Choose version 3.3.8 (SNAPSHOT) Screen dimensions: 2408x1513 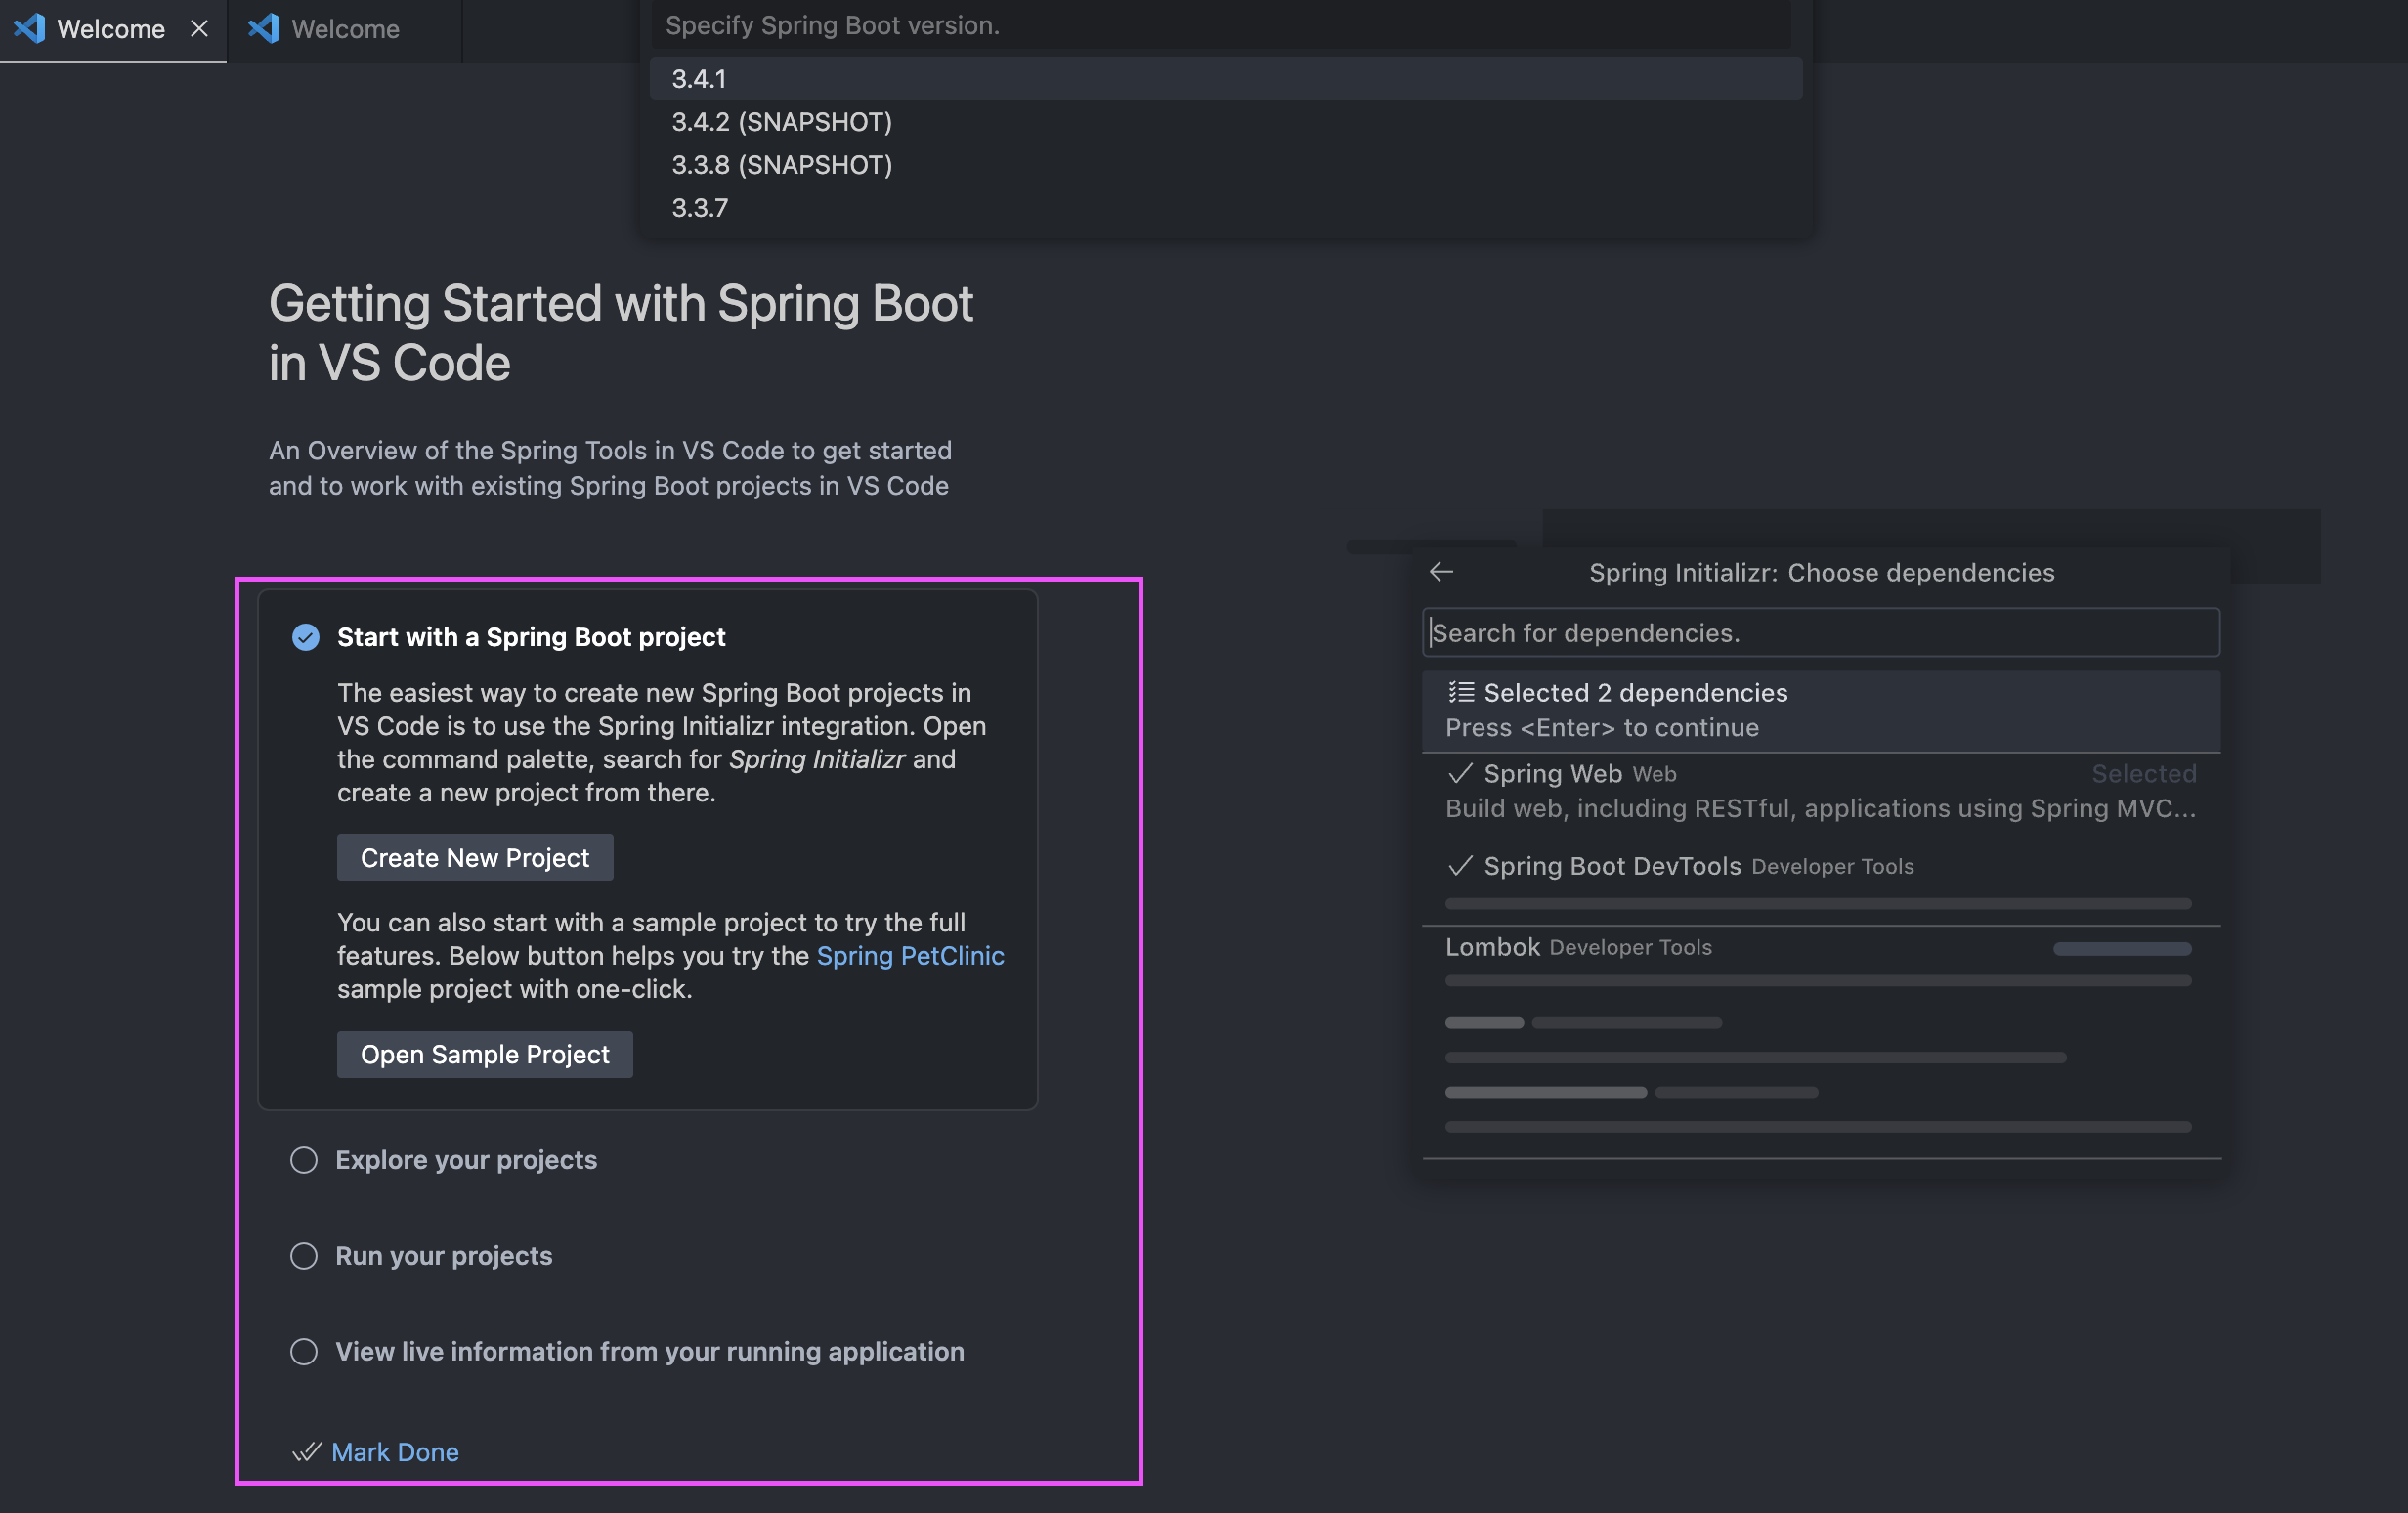click(x=1225, y=164)
